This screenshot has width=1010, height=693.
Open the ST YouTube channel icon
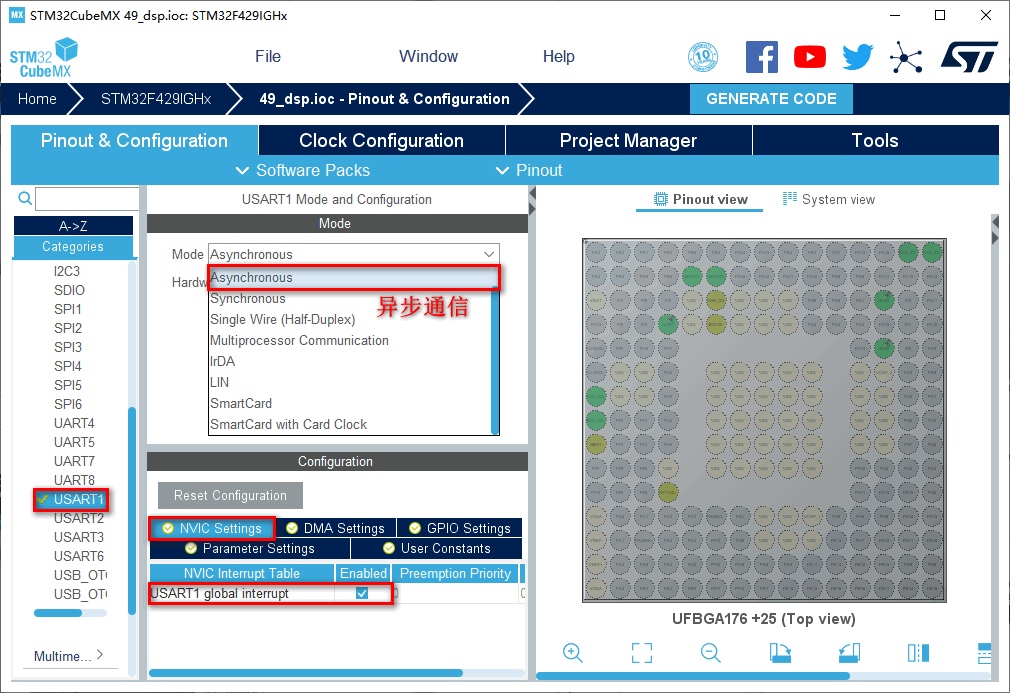coord(810,57)
